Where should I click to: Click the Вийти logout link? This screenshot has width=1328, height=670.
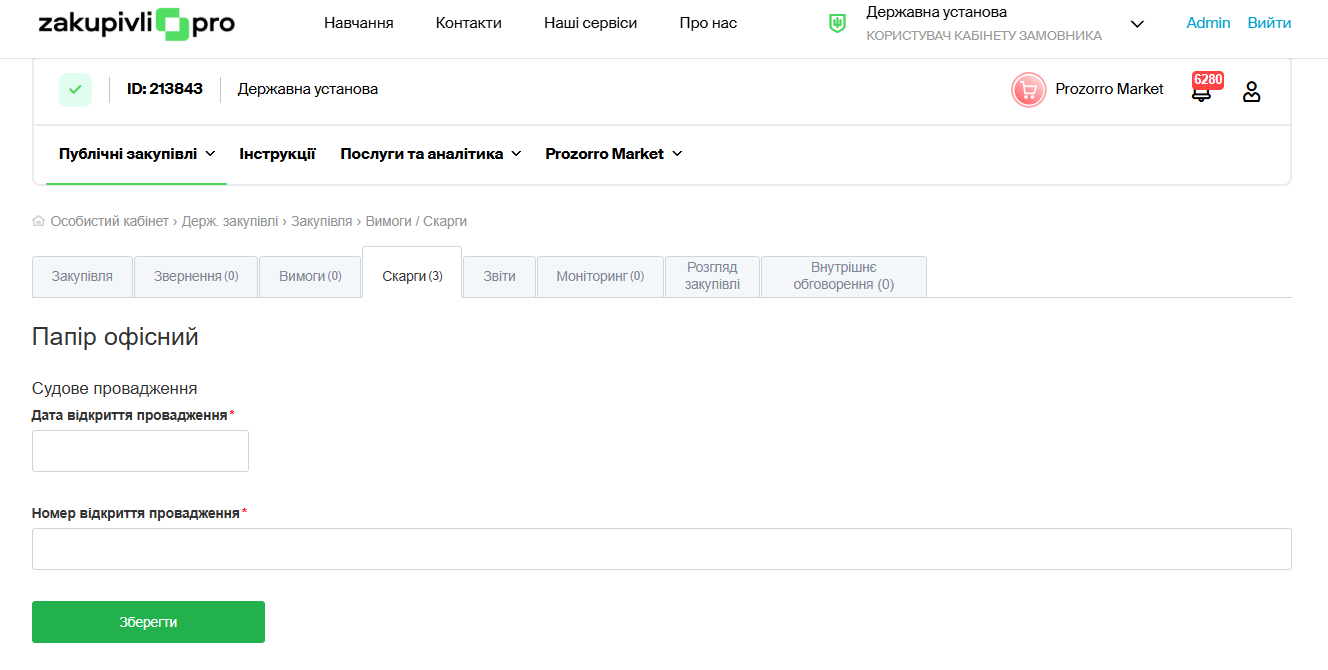click(1269, 23)
